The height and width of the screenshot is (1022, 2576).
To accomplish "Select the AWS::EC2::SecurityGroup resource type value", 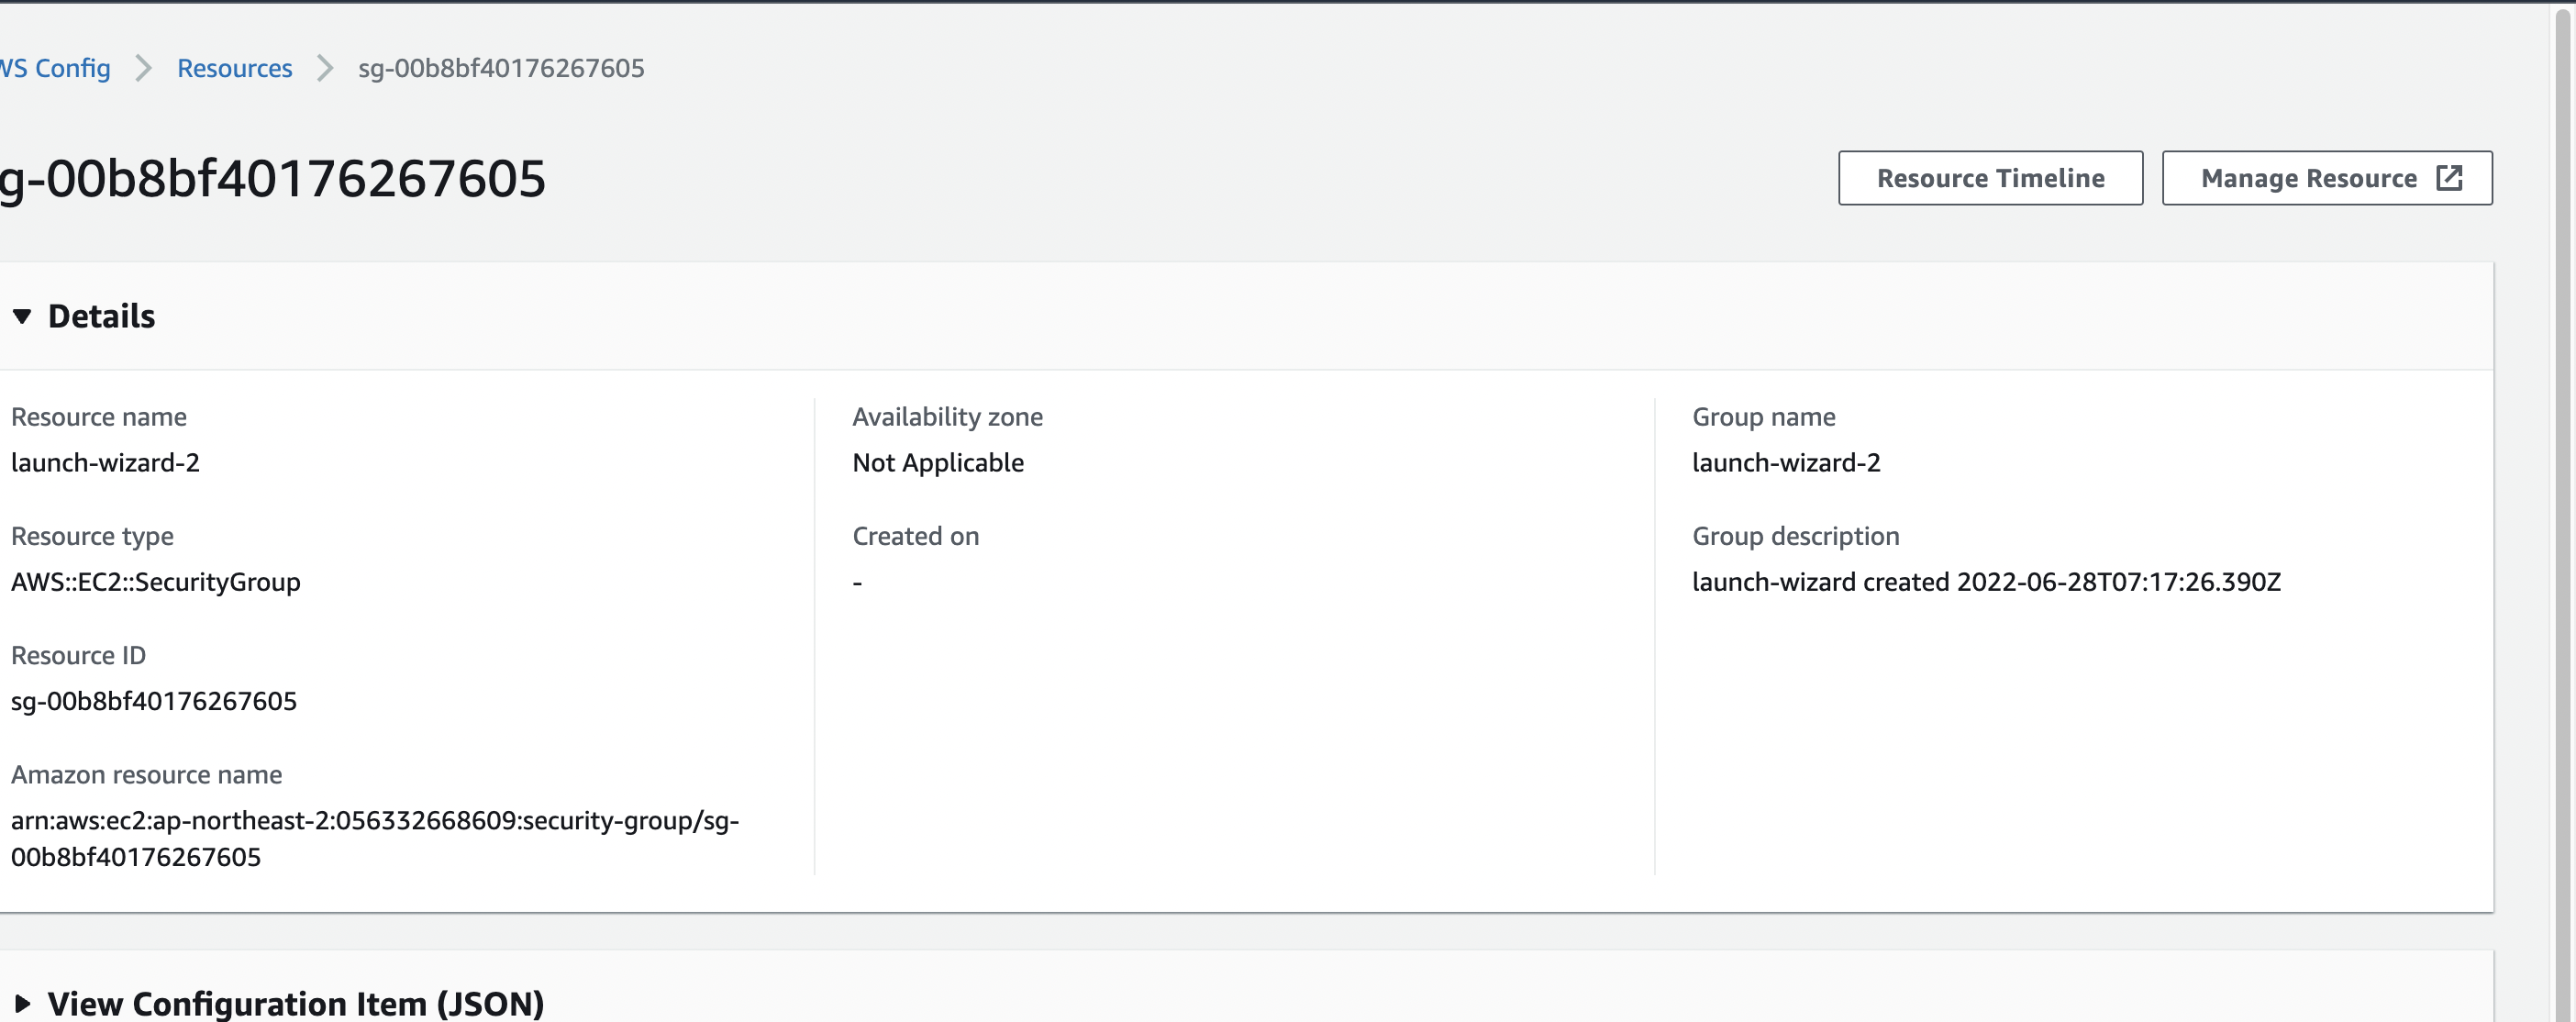I will coord(155,582).
